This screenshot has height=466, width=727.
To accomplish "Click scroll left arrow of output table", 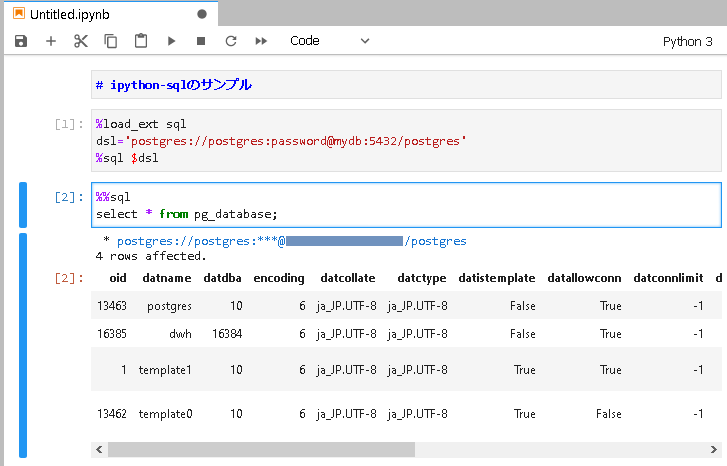I will click(x=99, y=449).
